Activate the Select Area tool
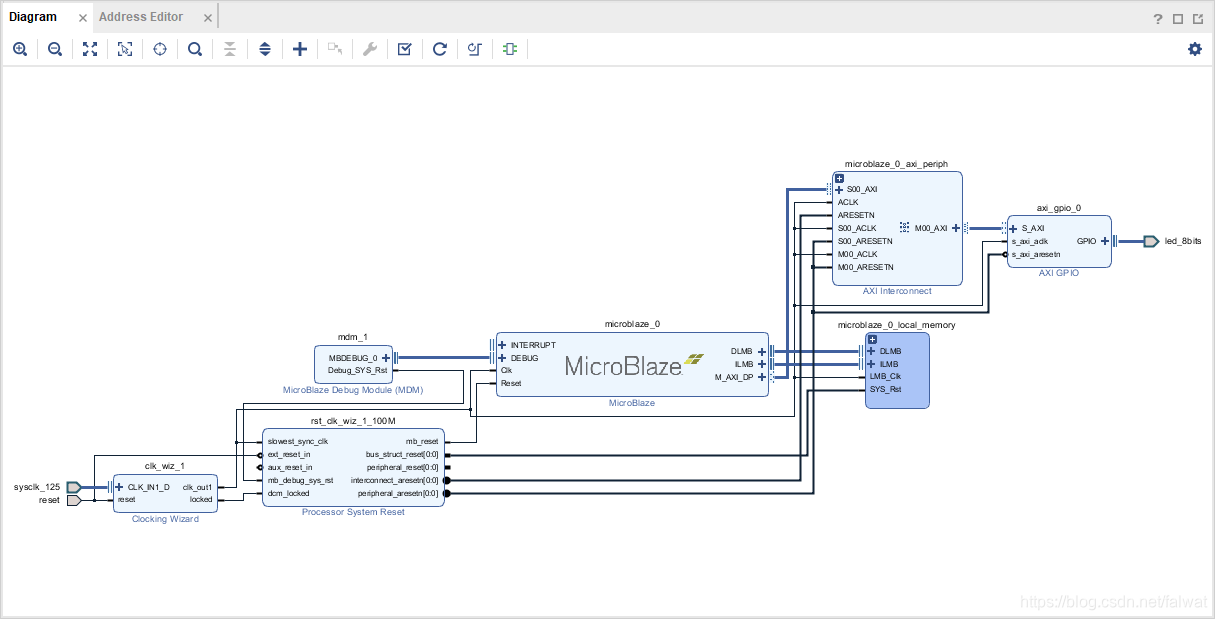 coord(125,49)
